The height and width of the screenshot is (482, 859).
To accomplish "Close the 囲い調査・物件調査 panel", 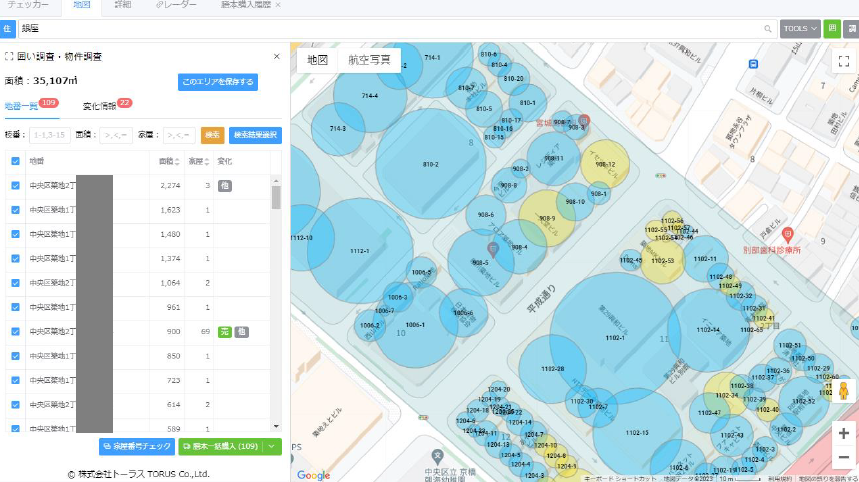I will 276,57.
